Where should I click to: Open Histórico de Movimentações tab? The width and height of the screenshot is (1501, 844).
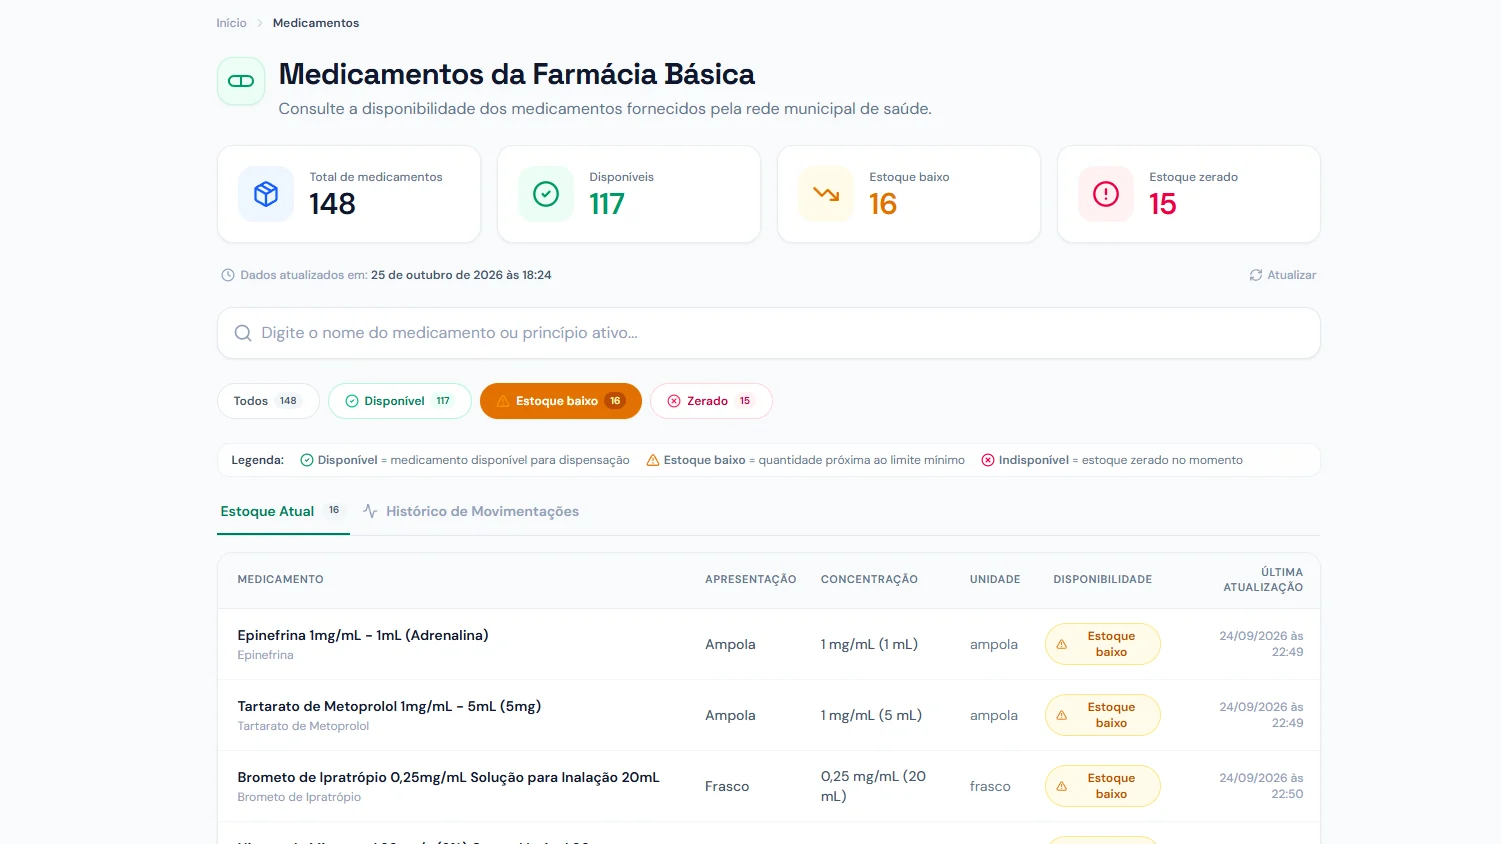[x=471, y=511]
